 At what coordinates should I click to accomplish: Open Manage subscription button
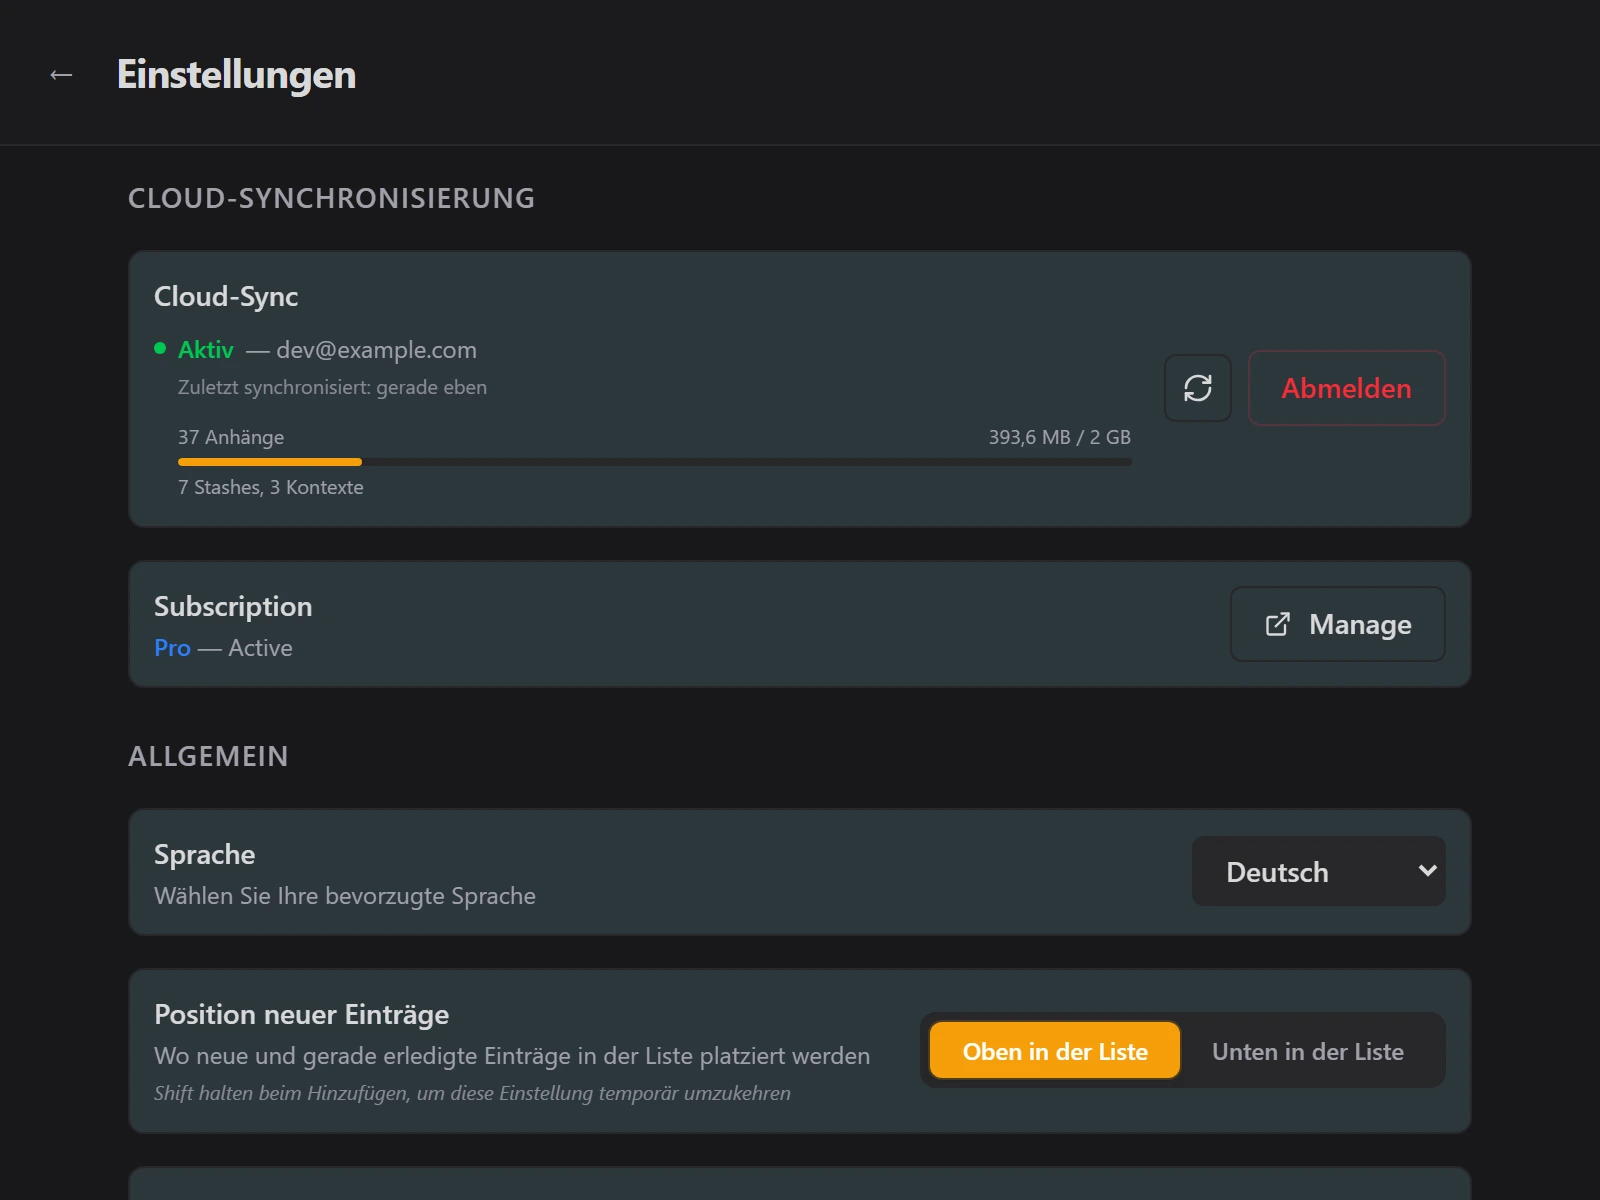[1337, 624]
